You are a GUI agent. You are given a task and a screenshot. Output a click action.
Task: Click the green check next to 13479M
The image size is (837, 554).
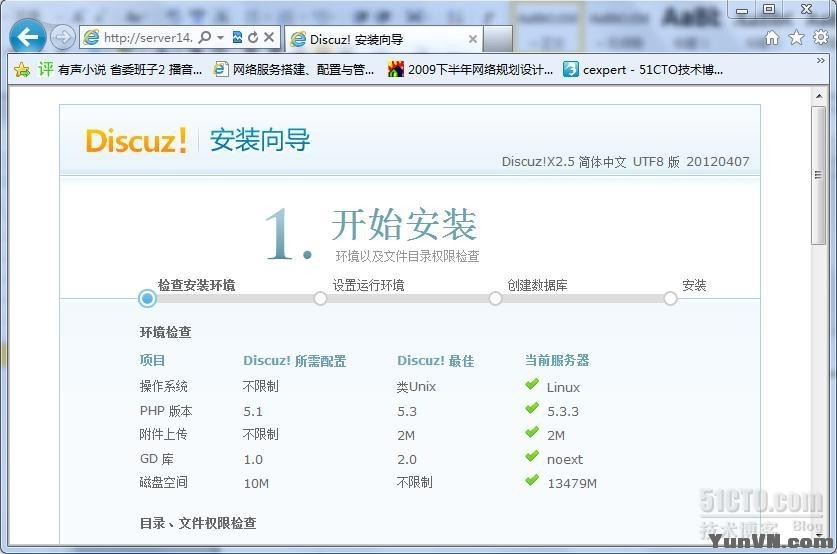(x=532, y=480)
